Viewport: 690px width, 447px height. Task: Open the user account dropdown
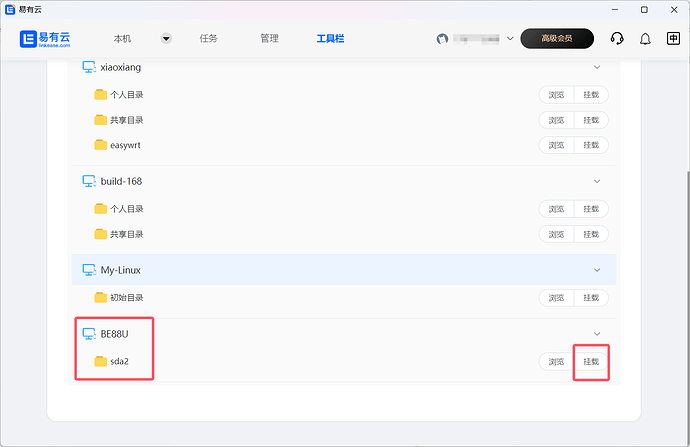click(509, 39)
